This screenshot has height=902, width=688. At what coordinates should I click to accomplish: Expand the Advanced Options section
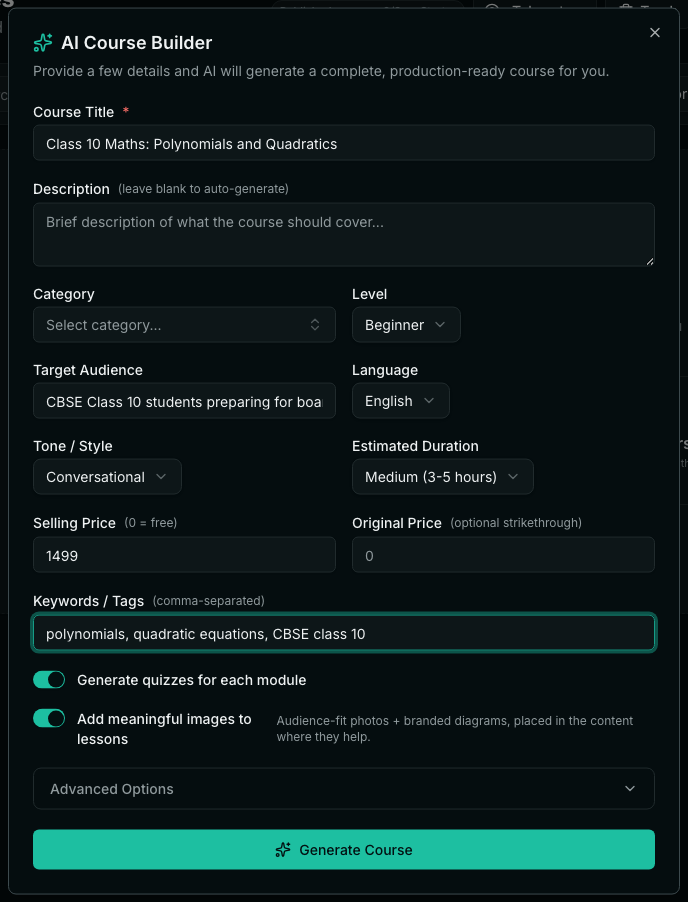tap(344, 789)
